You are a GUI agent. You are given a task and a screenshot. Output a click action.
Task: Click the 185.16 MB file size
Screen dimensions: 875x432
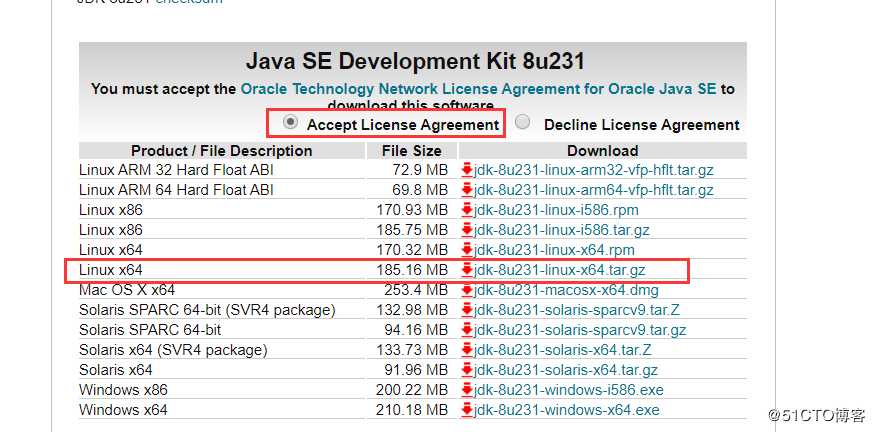[x=412, y=270]
